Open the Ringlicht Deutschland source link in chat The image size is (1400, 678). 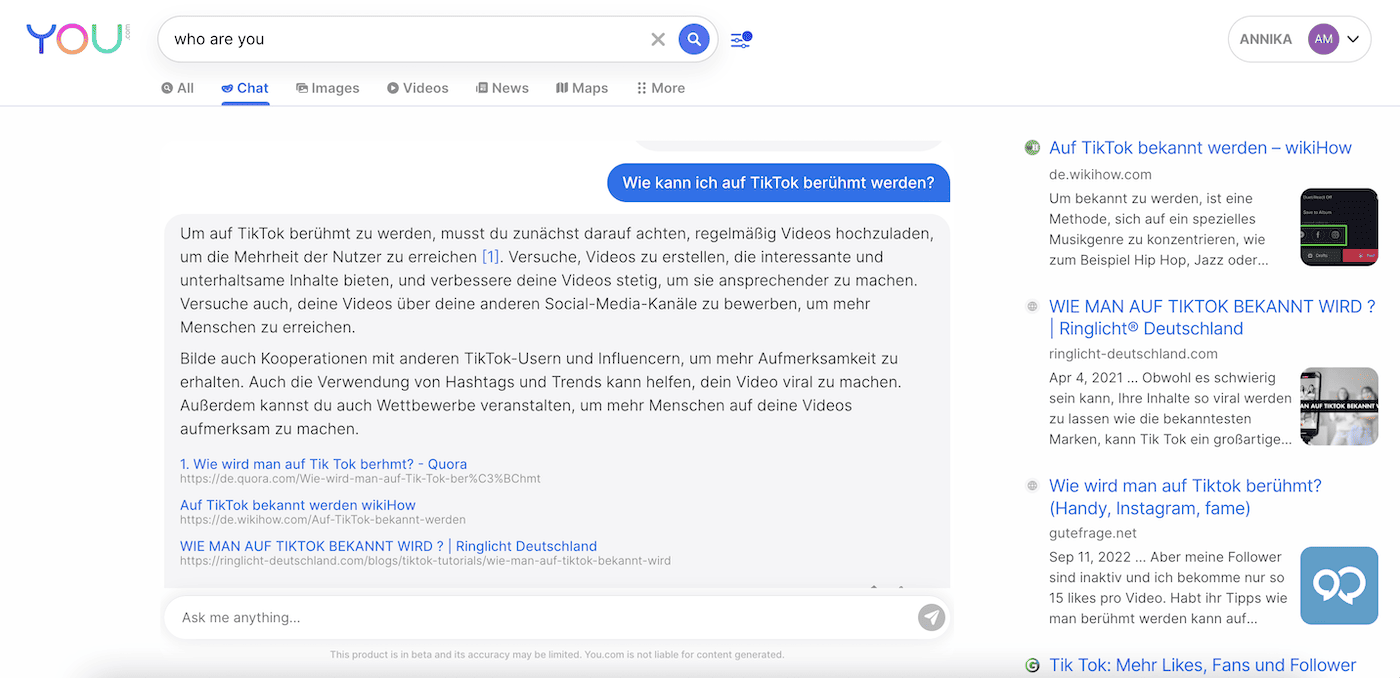[x=388, y=546]
